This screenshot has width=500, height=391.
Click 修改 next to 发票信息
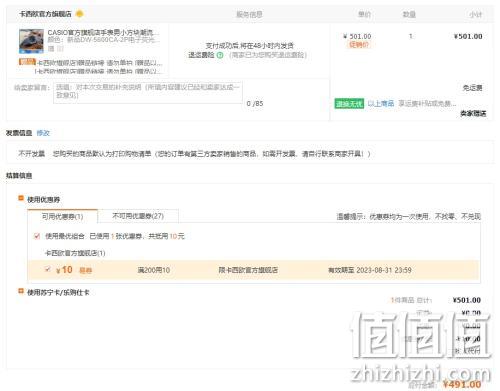(43, 133)
